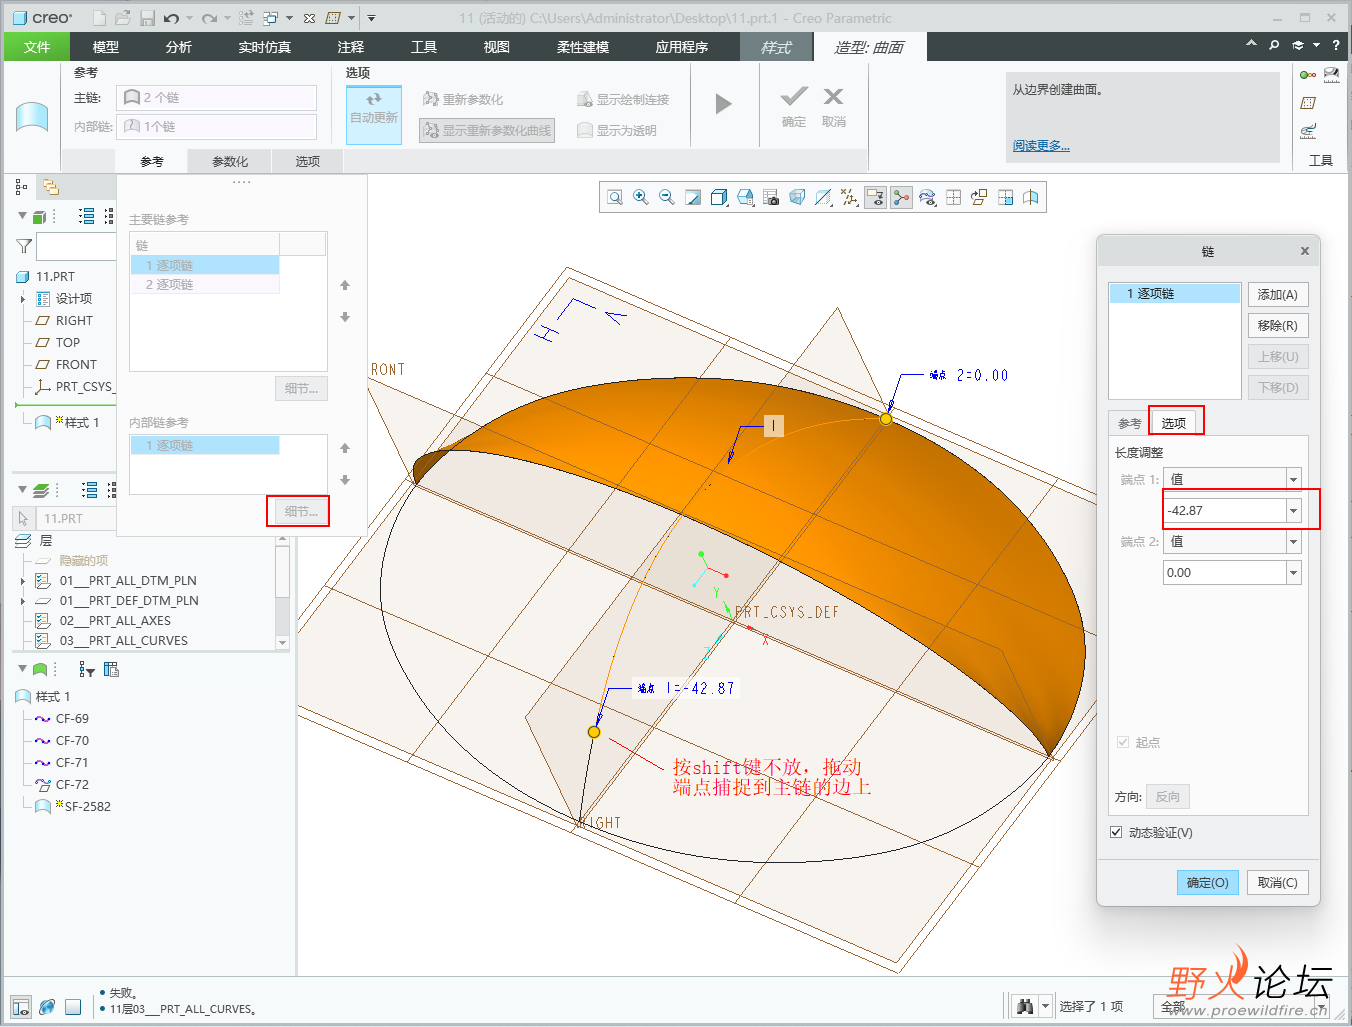Toggle annotation display icon
The image size is (1352, 1027).
(875, 198)
